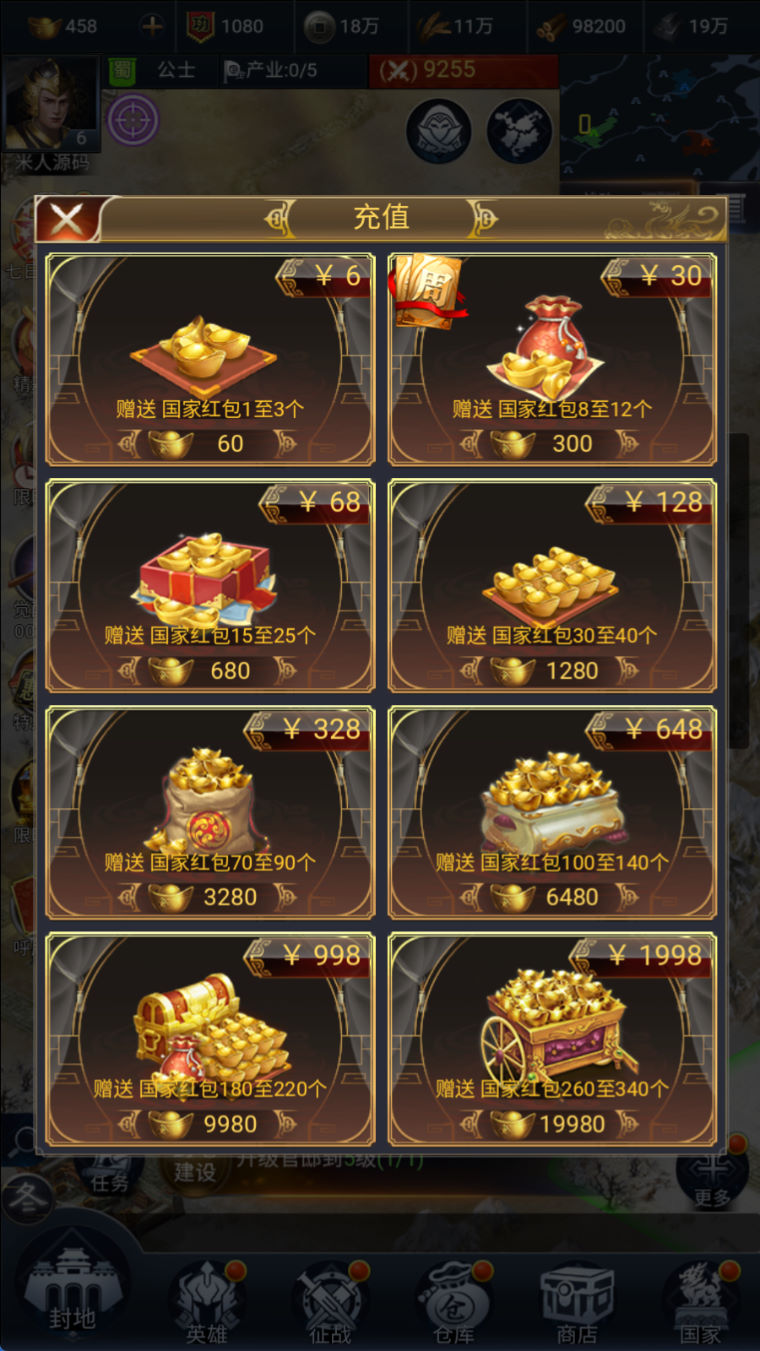Tap the plus icon to add gold
This screenshot has width=760, height=1351.
tap(152, 26)
